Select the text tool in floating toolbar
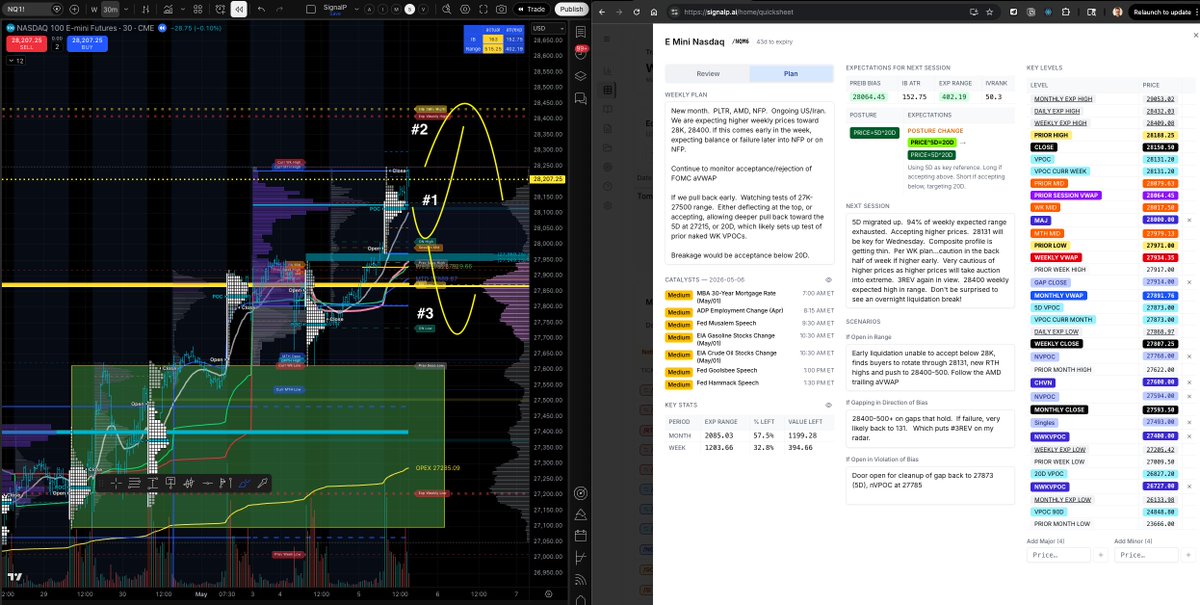 coord(152,482)
